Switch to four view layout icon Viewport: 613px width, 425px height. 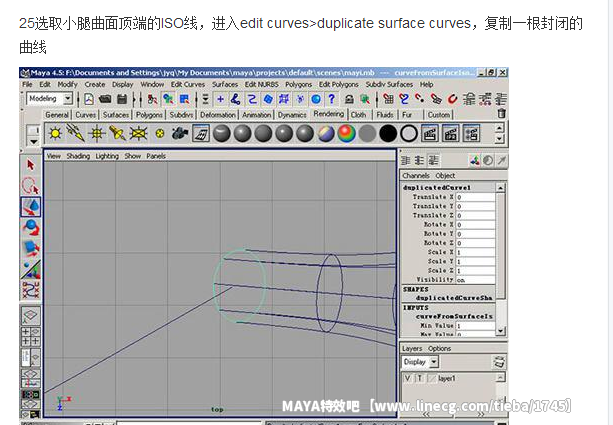coord(30,337)
